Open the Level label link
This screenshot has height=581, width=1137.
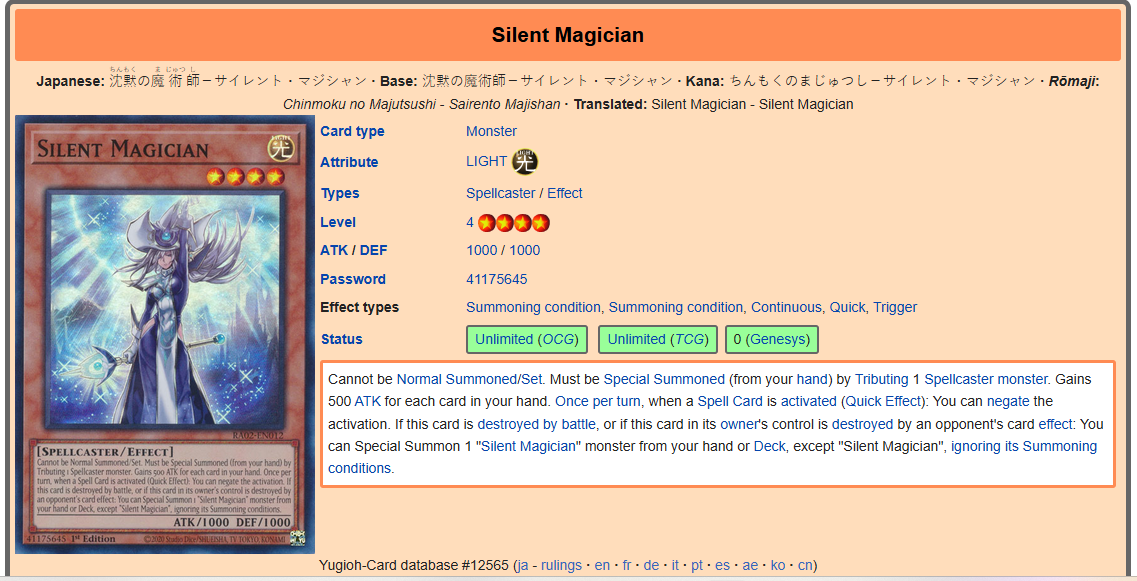(338, 223)
